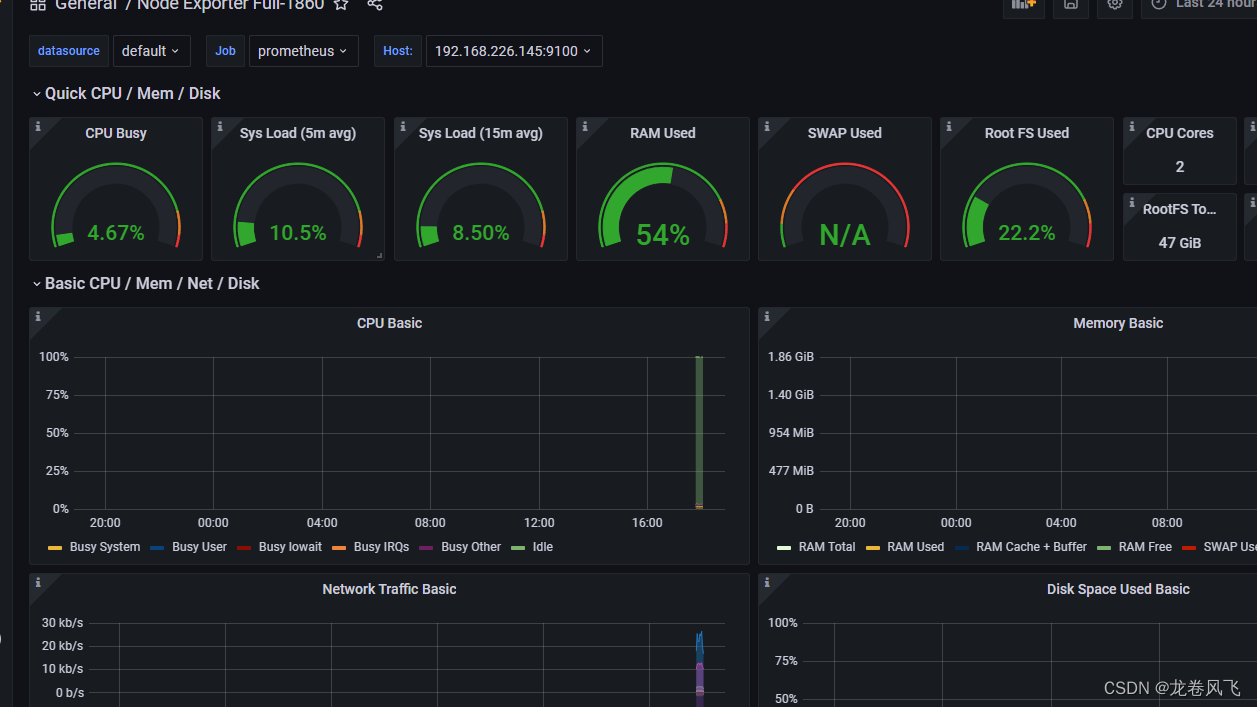This screenshot has width=1257, height=707.
Task: Collapse the Quick CPU / Mem / Disk row
Action: [x=126, y=93]
